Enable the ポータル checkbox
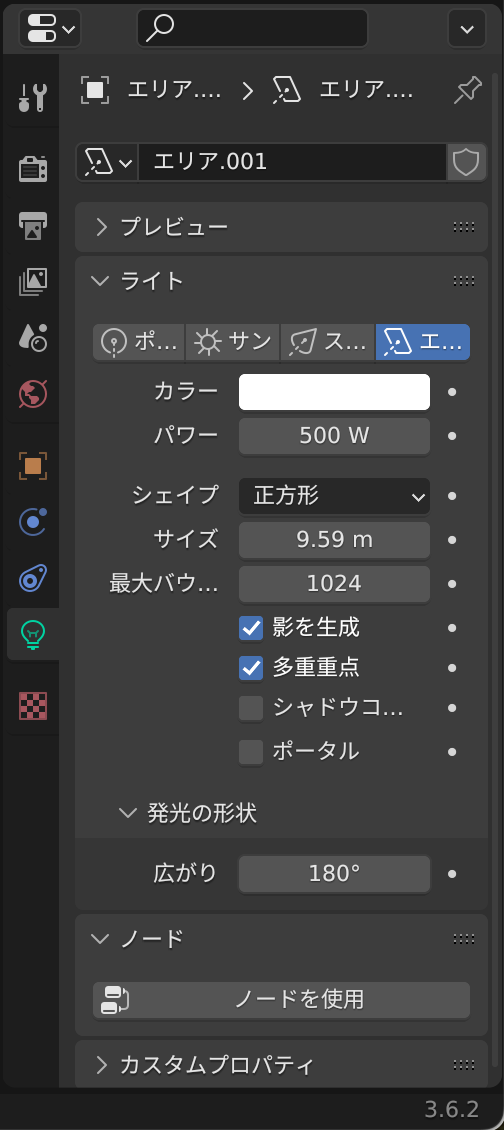Image resolution: width=504 pixels, height=1130 pixels. (251, 752)
